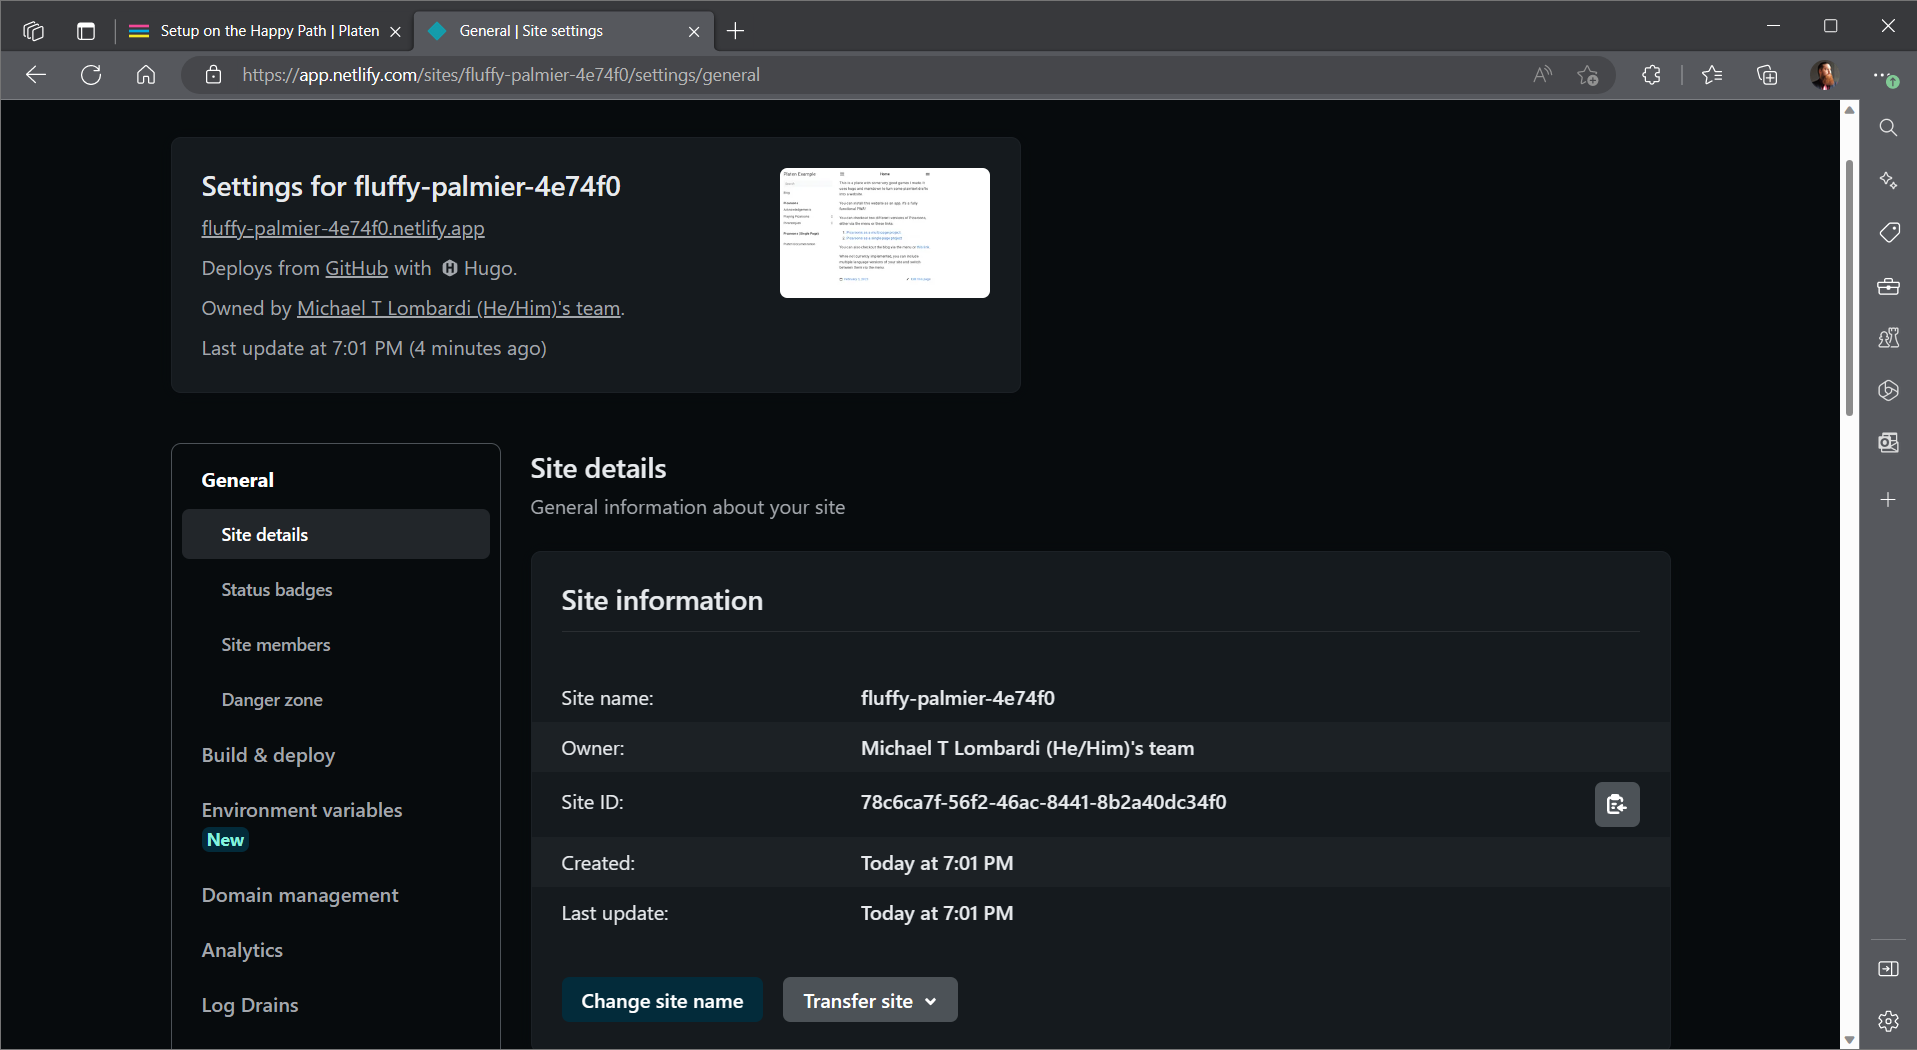This screenshot has height=1050, width=1917.
Task: Go to the browser home page
Action: (146, 75)
